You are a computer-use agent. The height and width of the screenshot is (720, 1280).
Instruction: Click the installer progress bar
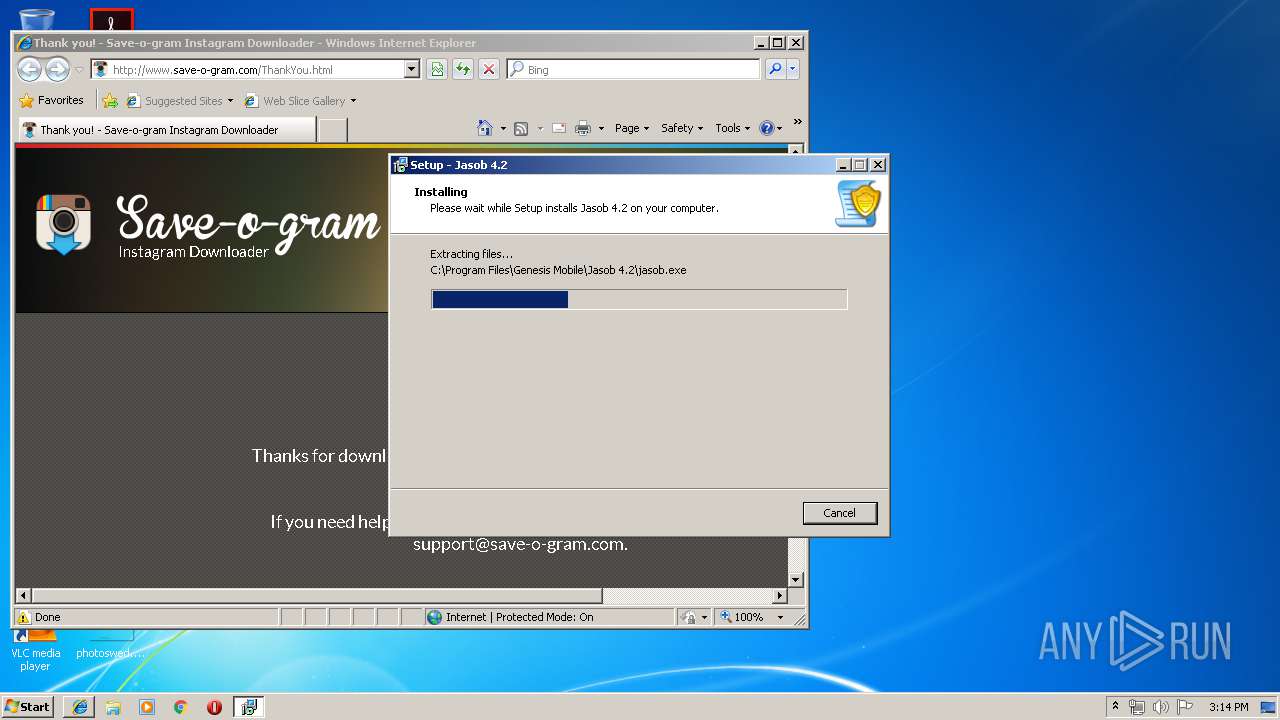click(x=639, y=299)
